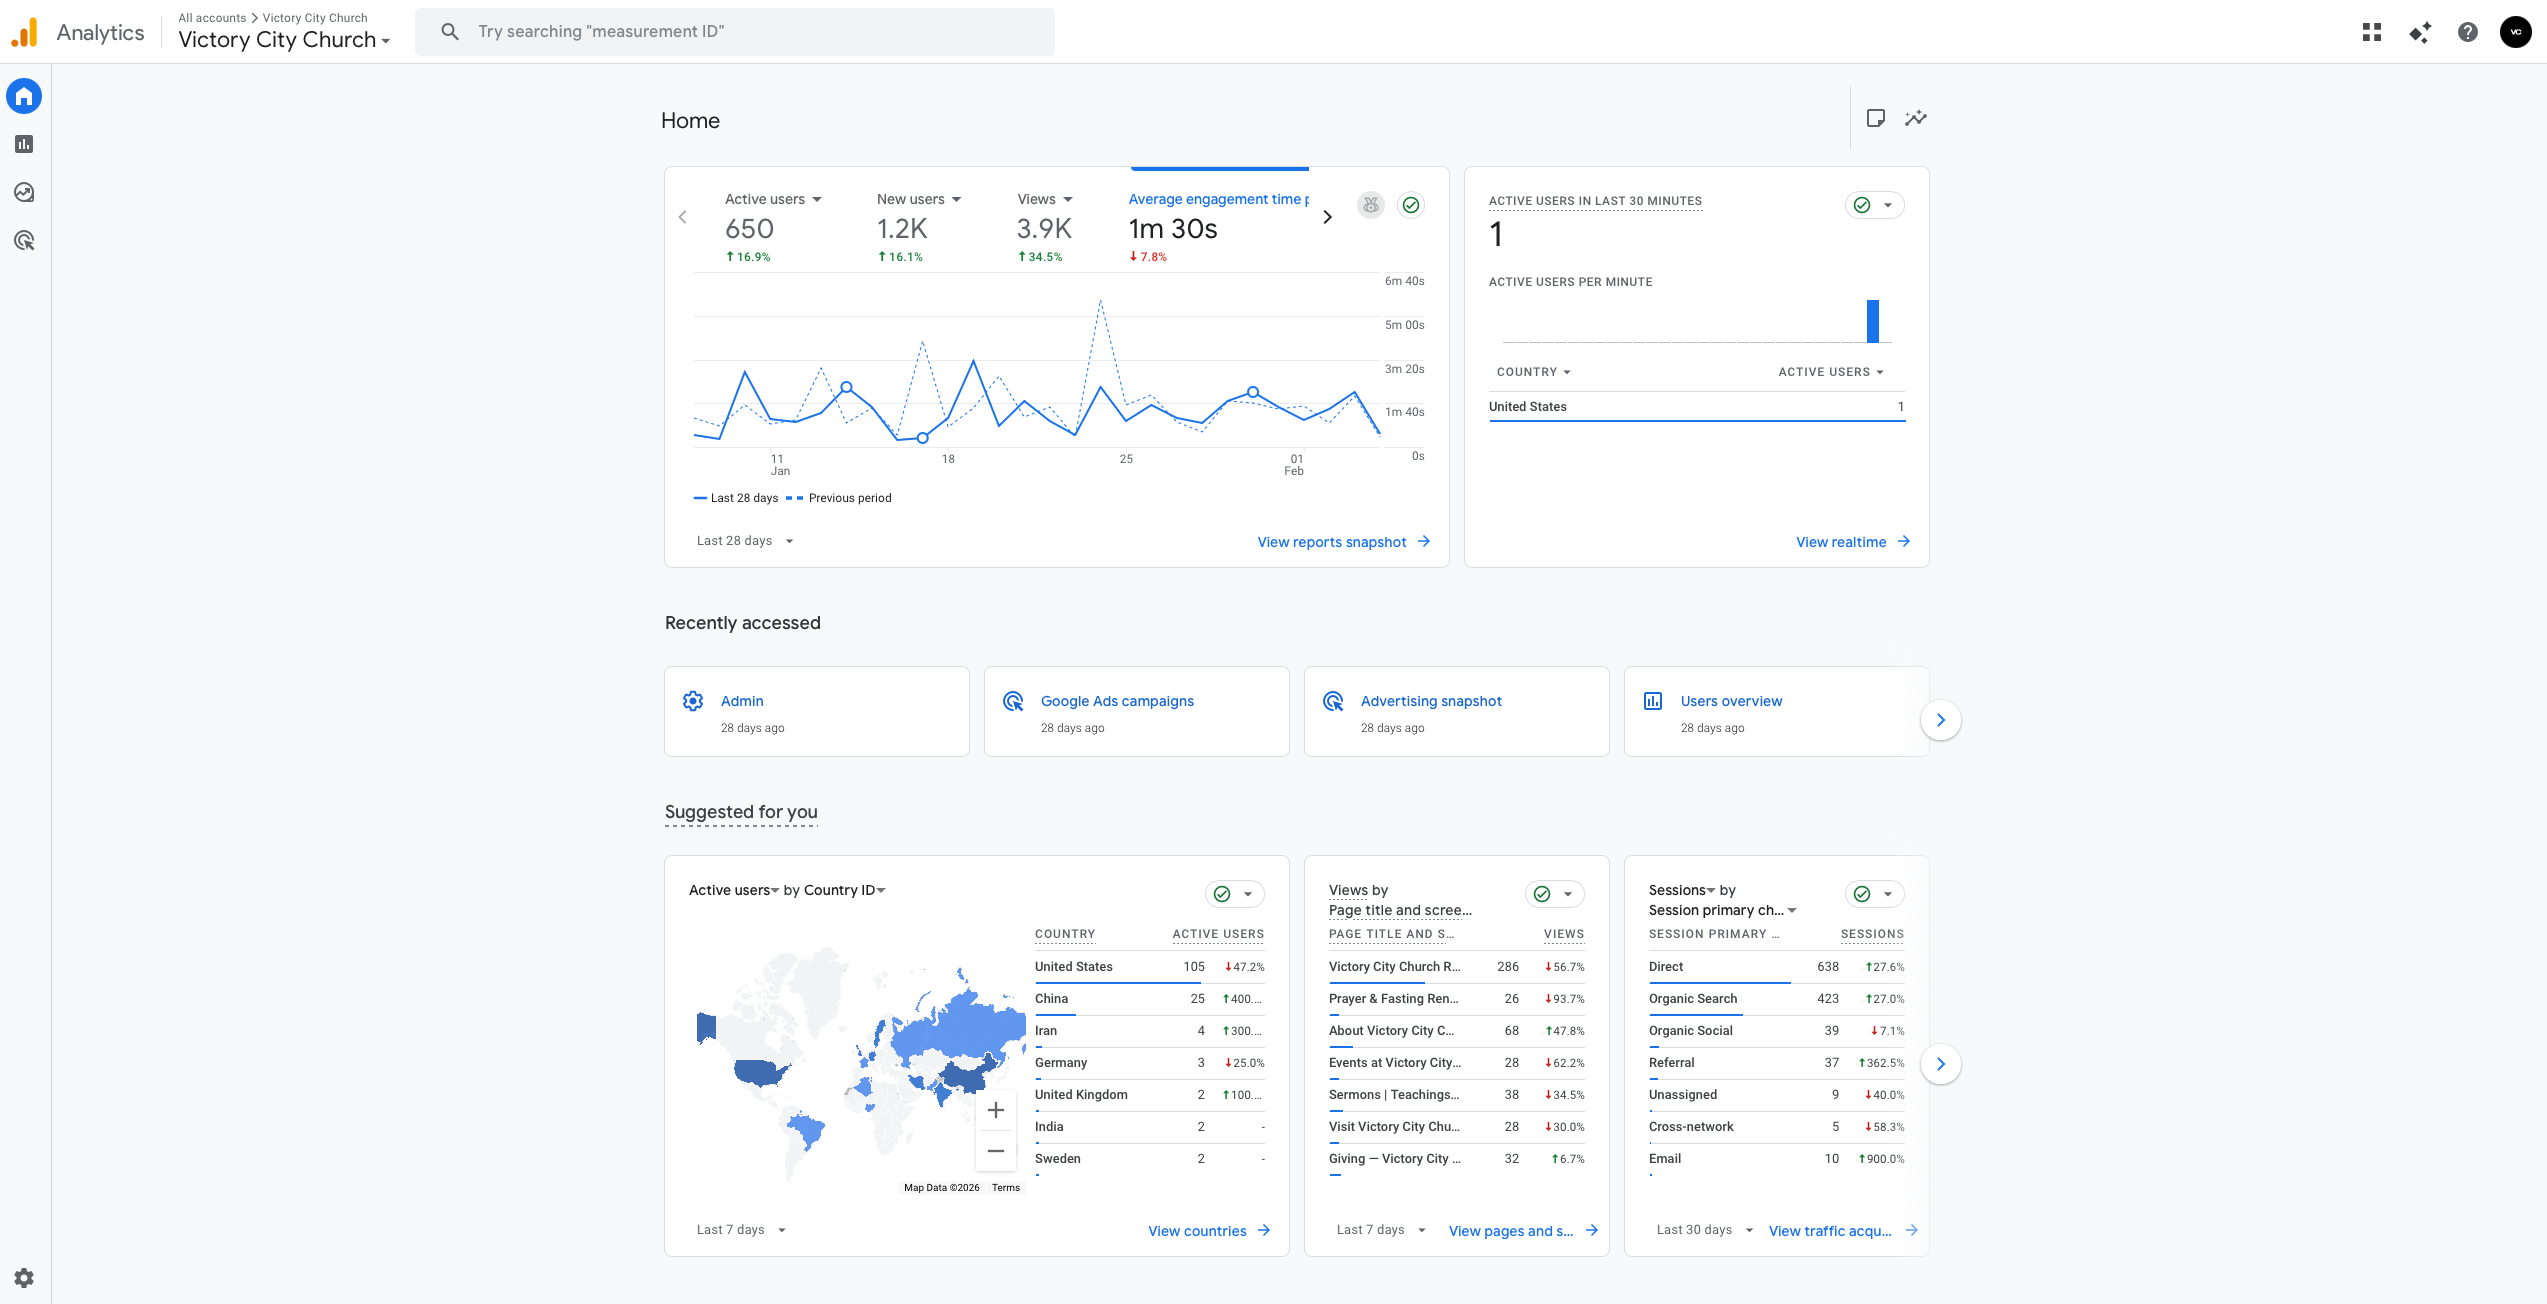Open the Admin gear at bottom left
Viewport: 2547px width, 1304px height.
tap(24, 1278)
